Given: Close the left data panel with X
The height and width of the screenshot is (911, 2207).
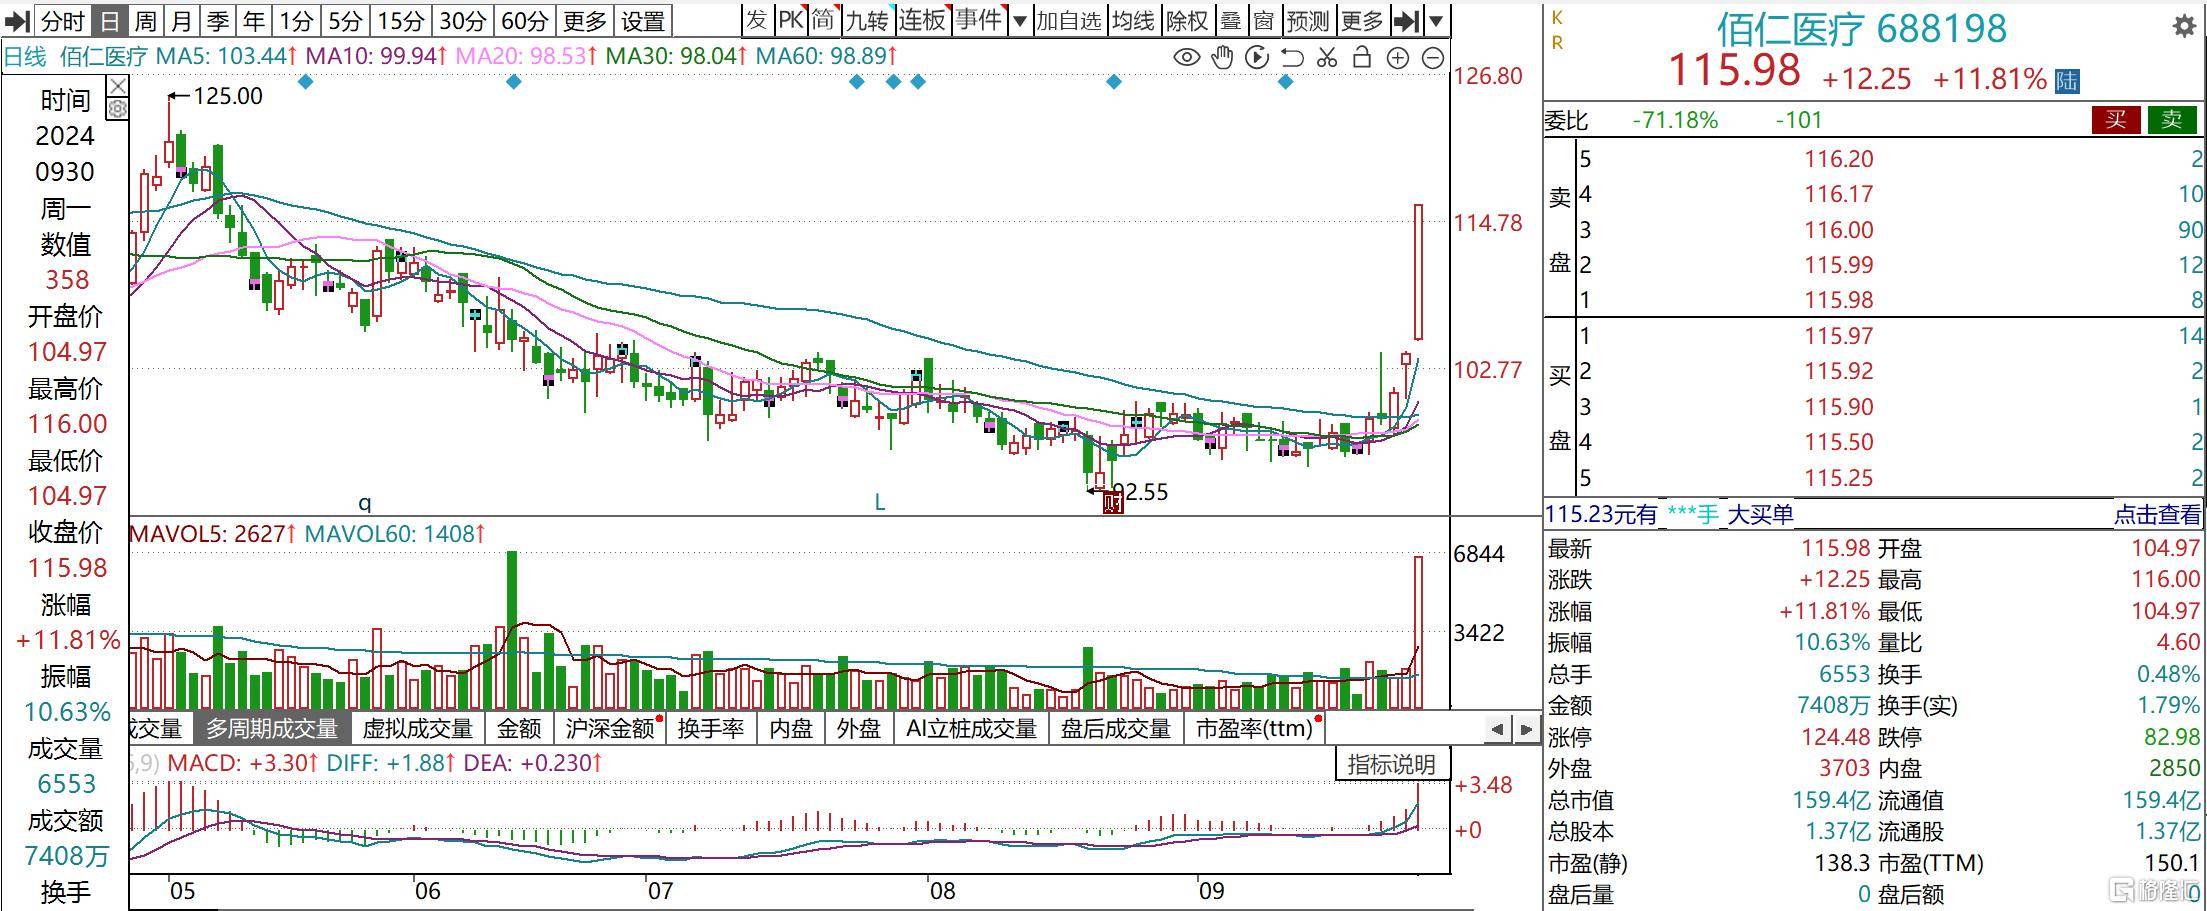Looking at the screenshot, I should point(118,85).
